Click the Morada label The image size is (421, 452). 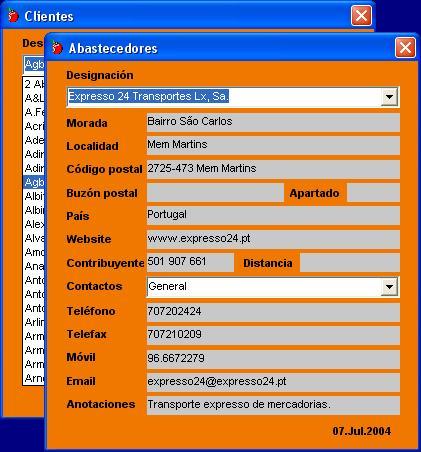tap(87, 123)
